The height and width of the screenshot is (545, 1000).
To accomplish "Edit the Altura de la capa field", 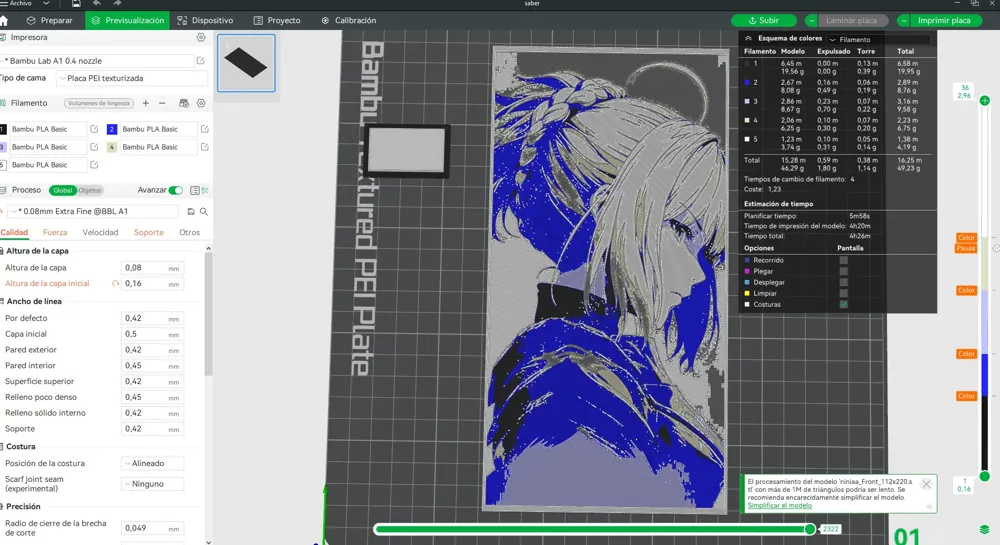I will pyautogui.click(x=152, y=268).
